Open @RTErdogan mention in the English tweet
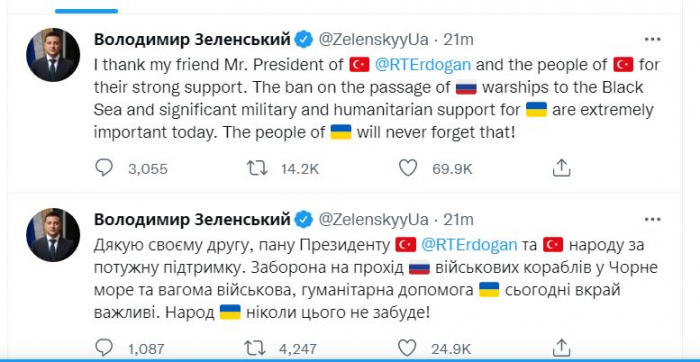This screenshot has height=362, width=700. click(423, 65)
